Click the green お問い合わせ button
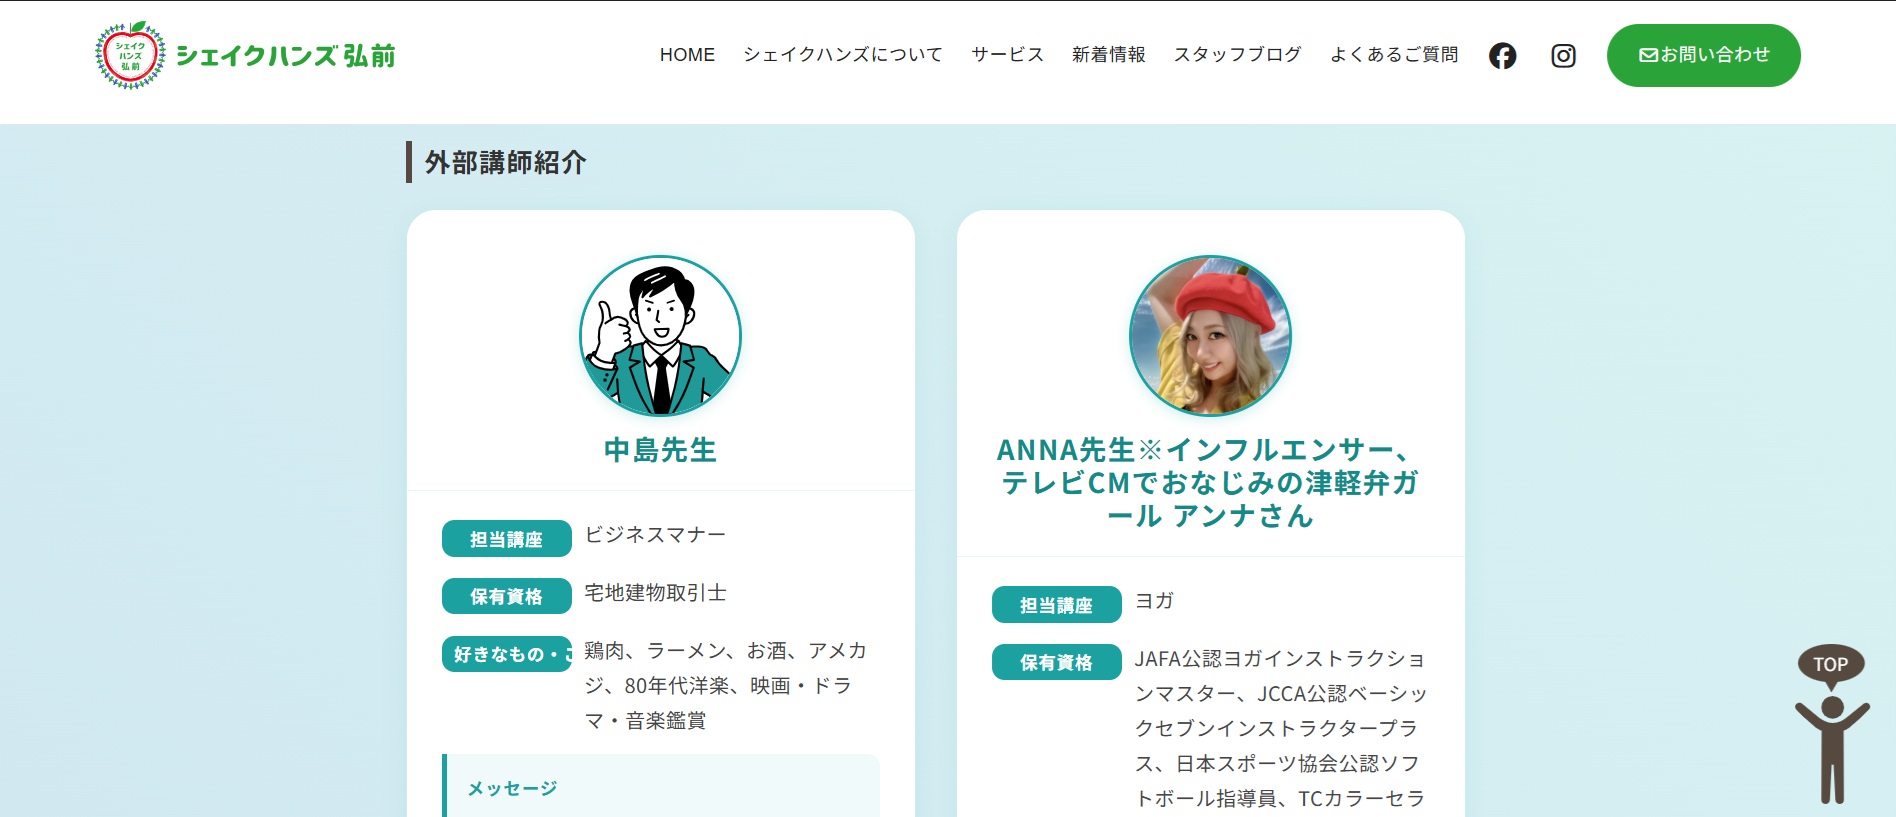The height and width of the screenshot is (817, 1896). (x=1704, y=55)
